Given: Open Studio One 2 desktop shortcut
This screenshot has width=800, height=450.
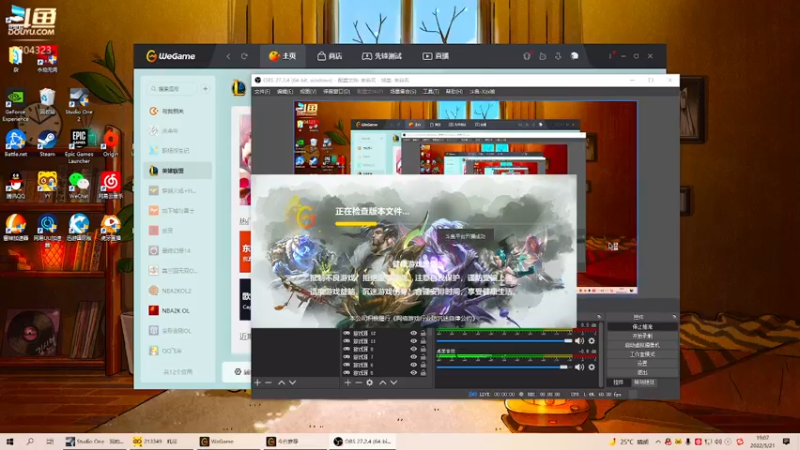Looking at the screenshot, I should (x=79, y=105).
